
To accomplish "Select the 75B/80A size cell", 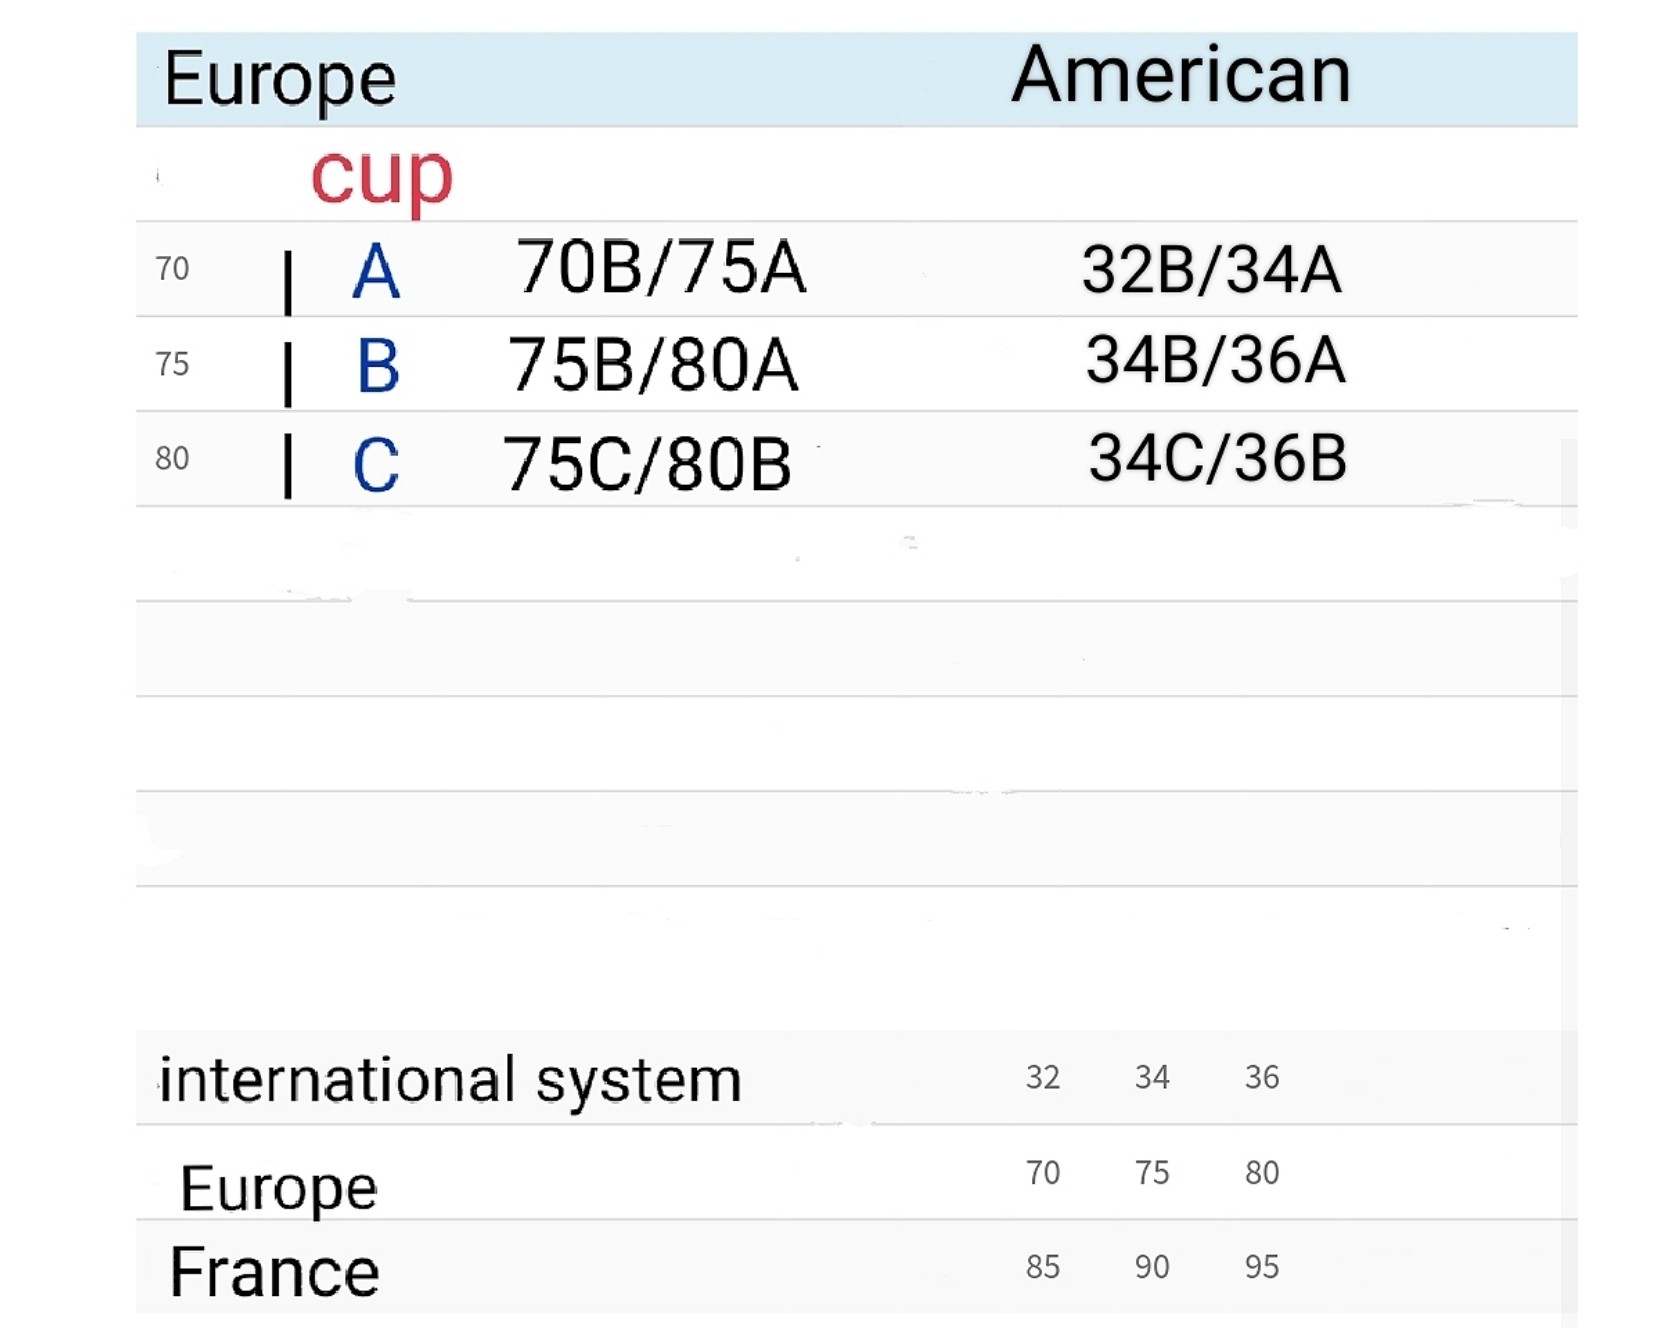I will pos(653,364).
